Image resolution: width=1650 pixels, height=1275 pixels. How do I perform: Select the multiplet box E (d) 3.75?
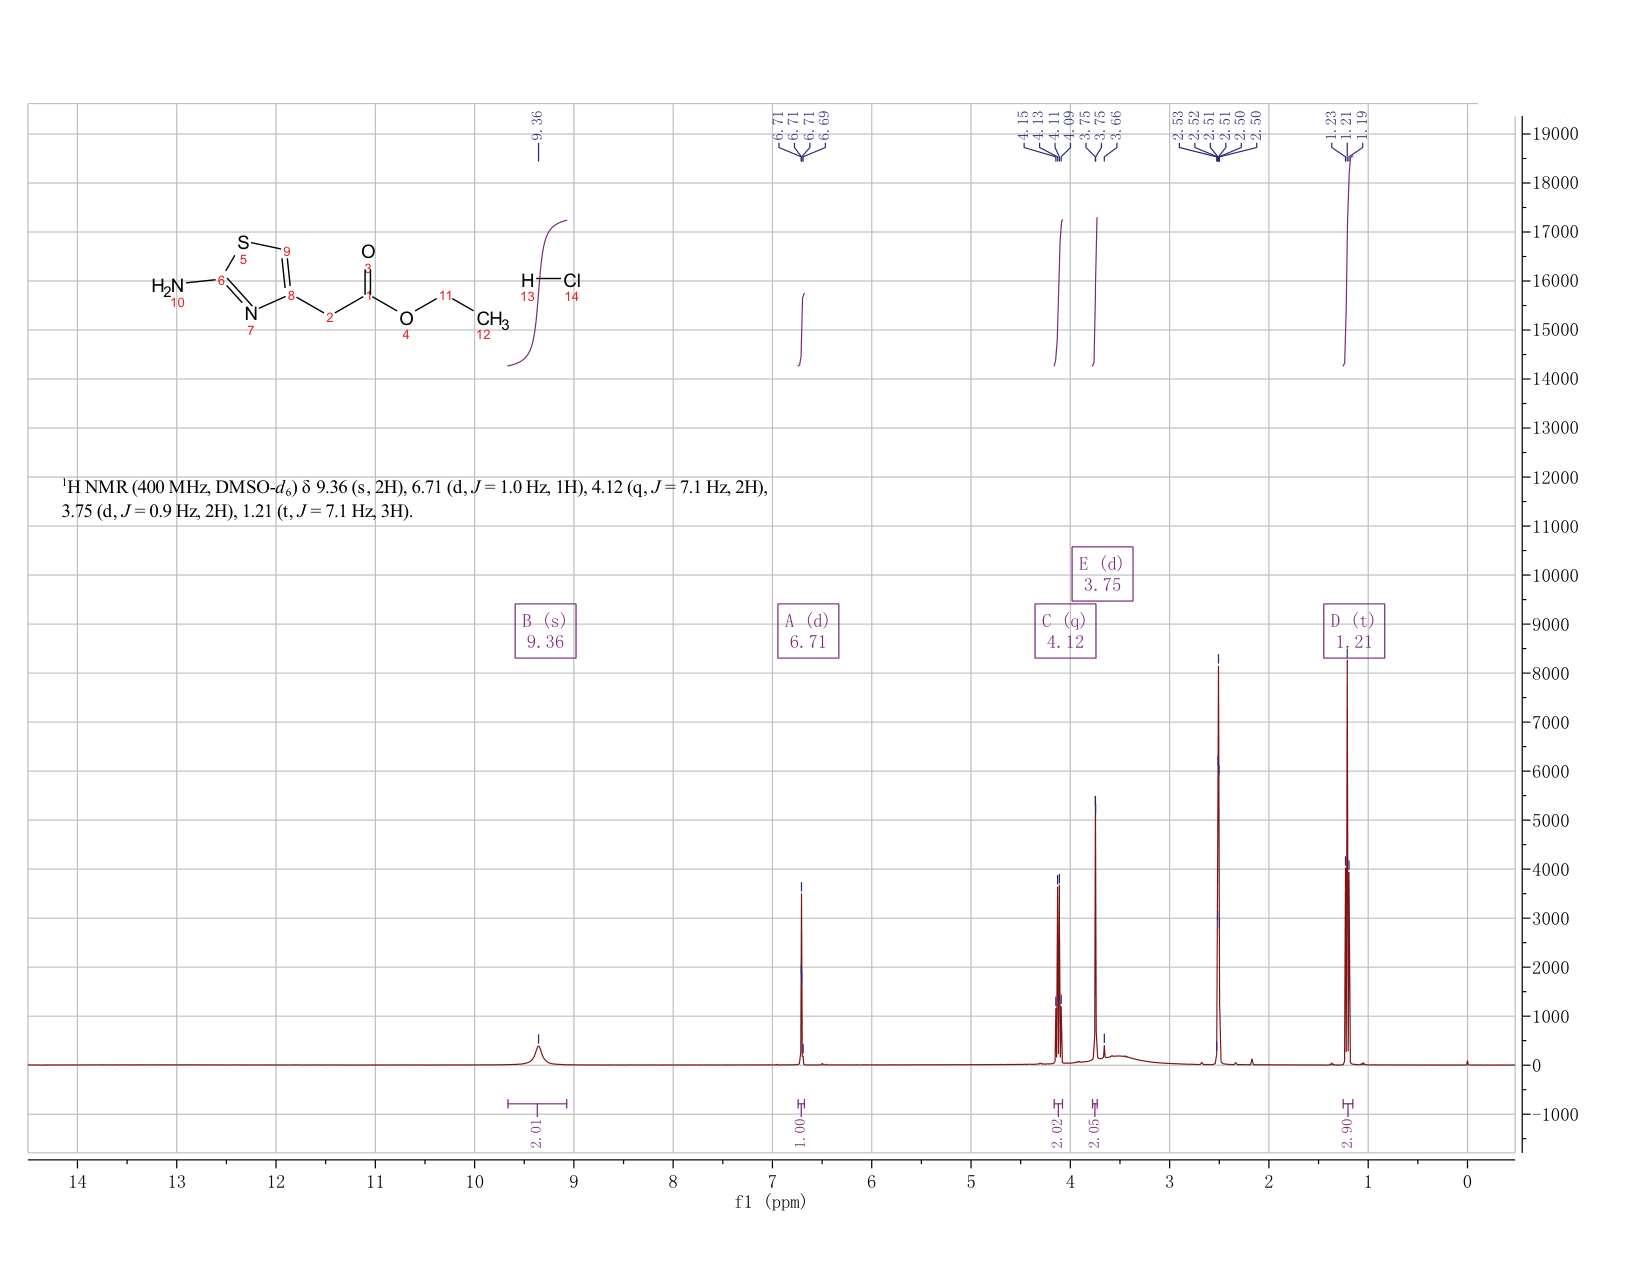[1102, 574]
